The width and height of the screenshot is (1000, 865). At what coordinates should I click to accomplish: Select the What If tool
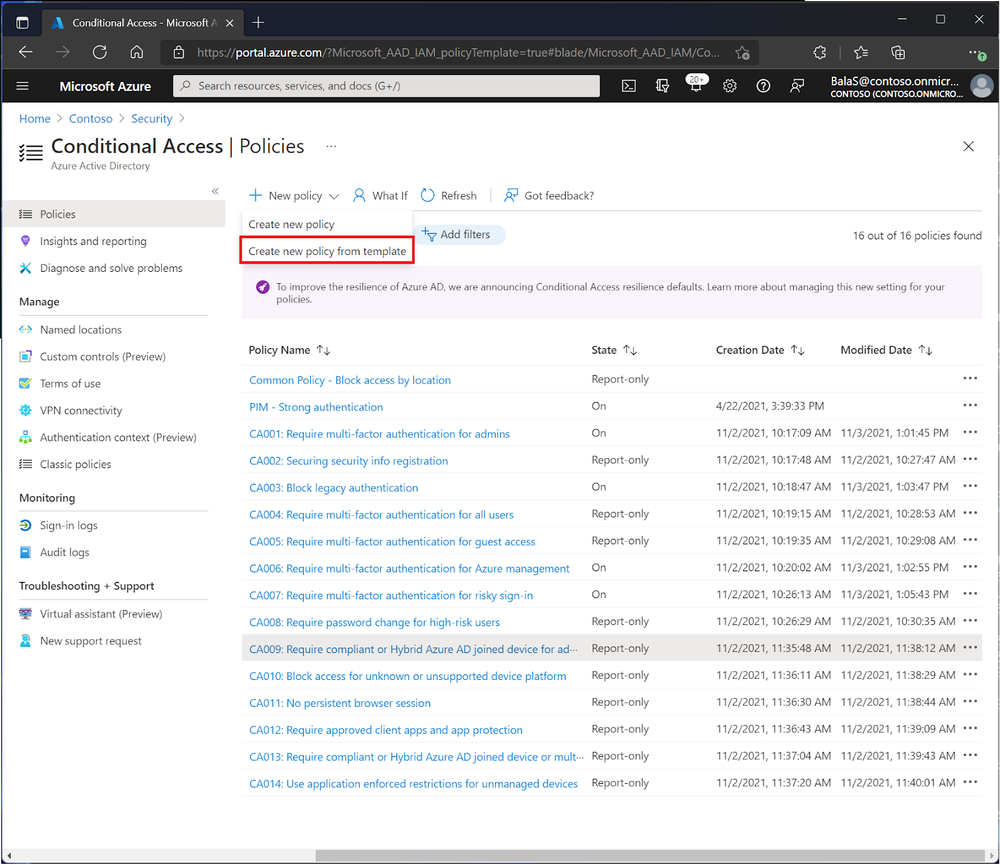tap(380, 195)
